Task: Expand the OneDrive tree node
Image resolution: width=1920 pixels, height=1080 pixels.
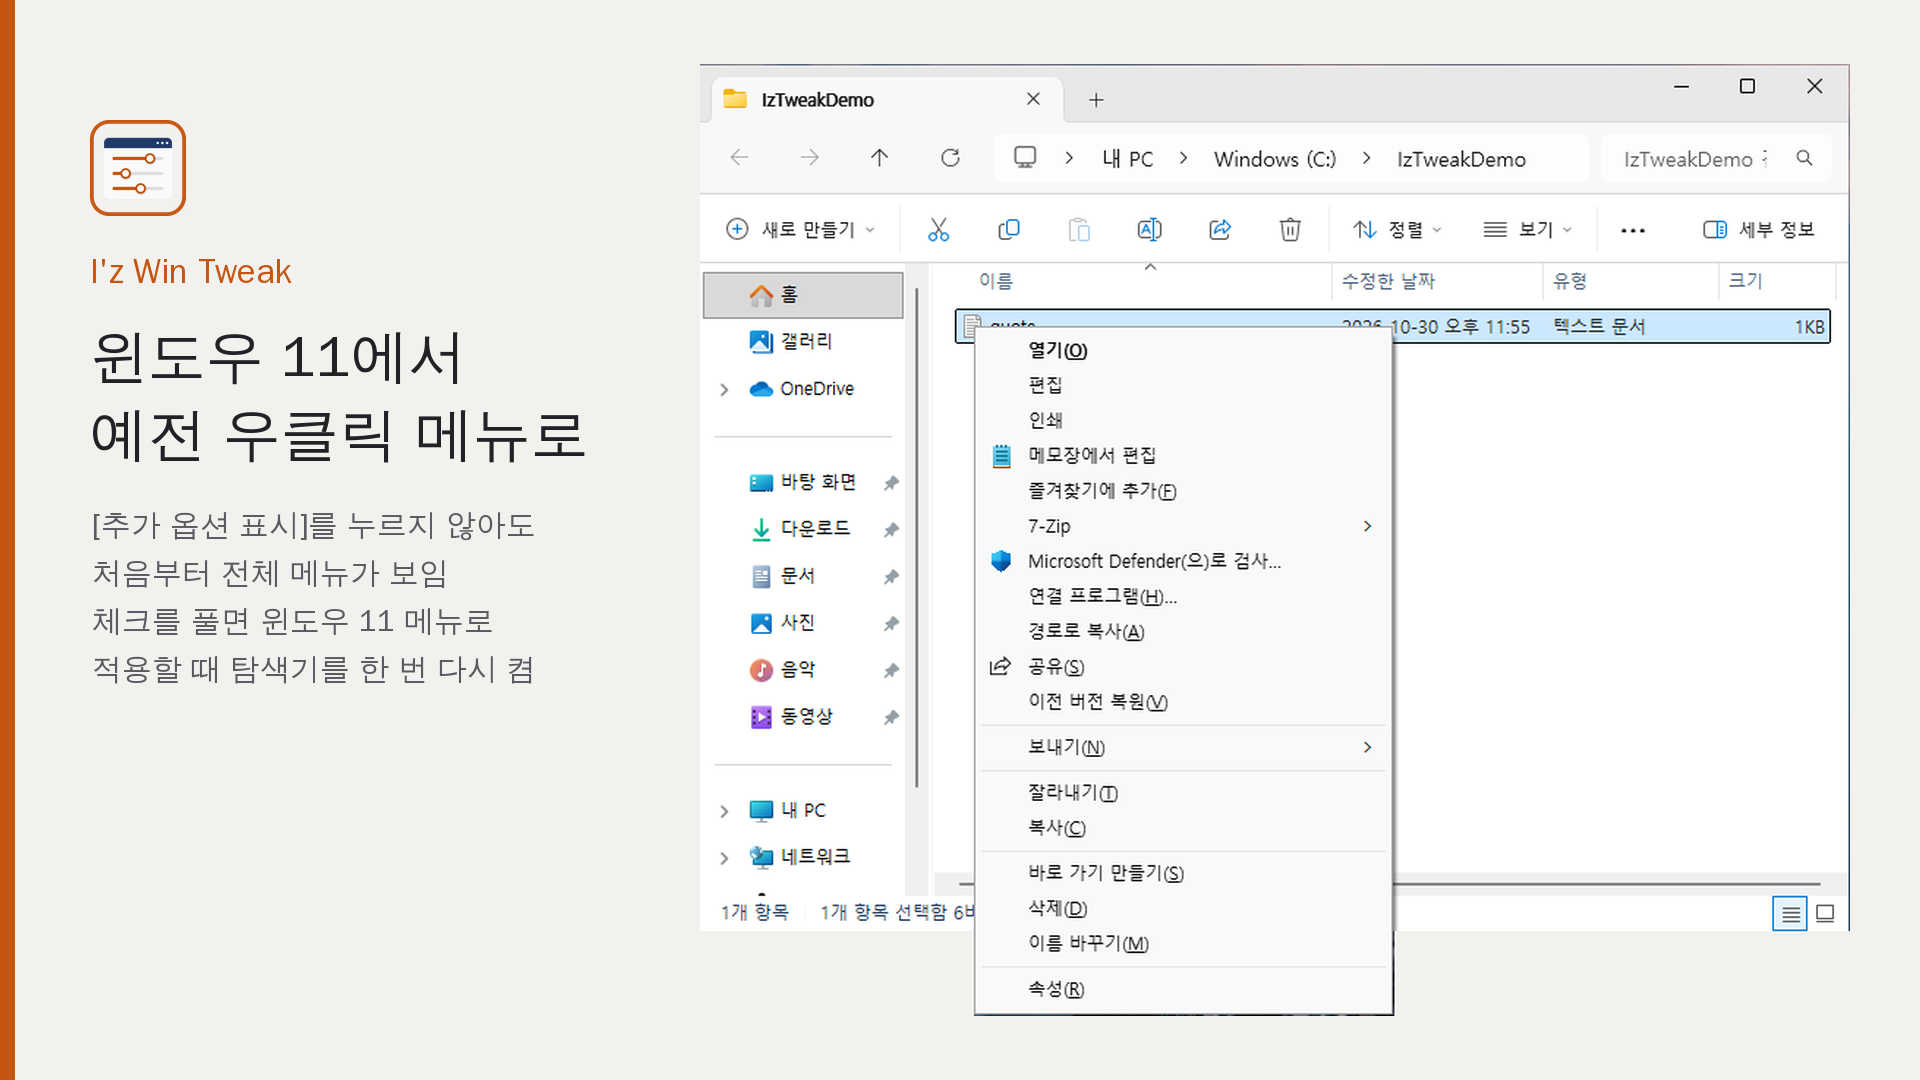Action: pos(724,389)
